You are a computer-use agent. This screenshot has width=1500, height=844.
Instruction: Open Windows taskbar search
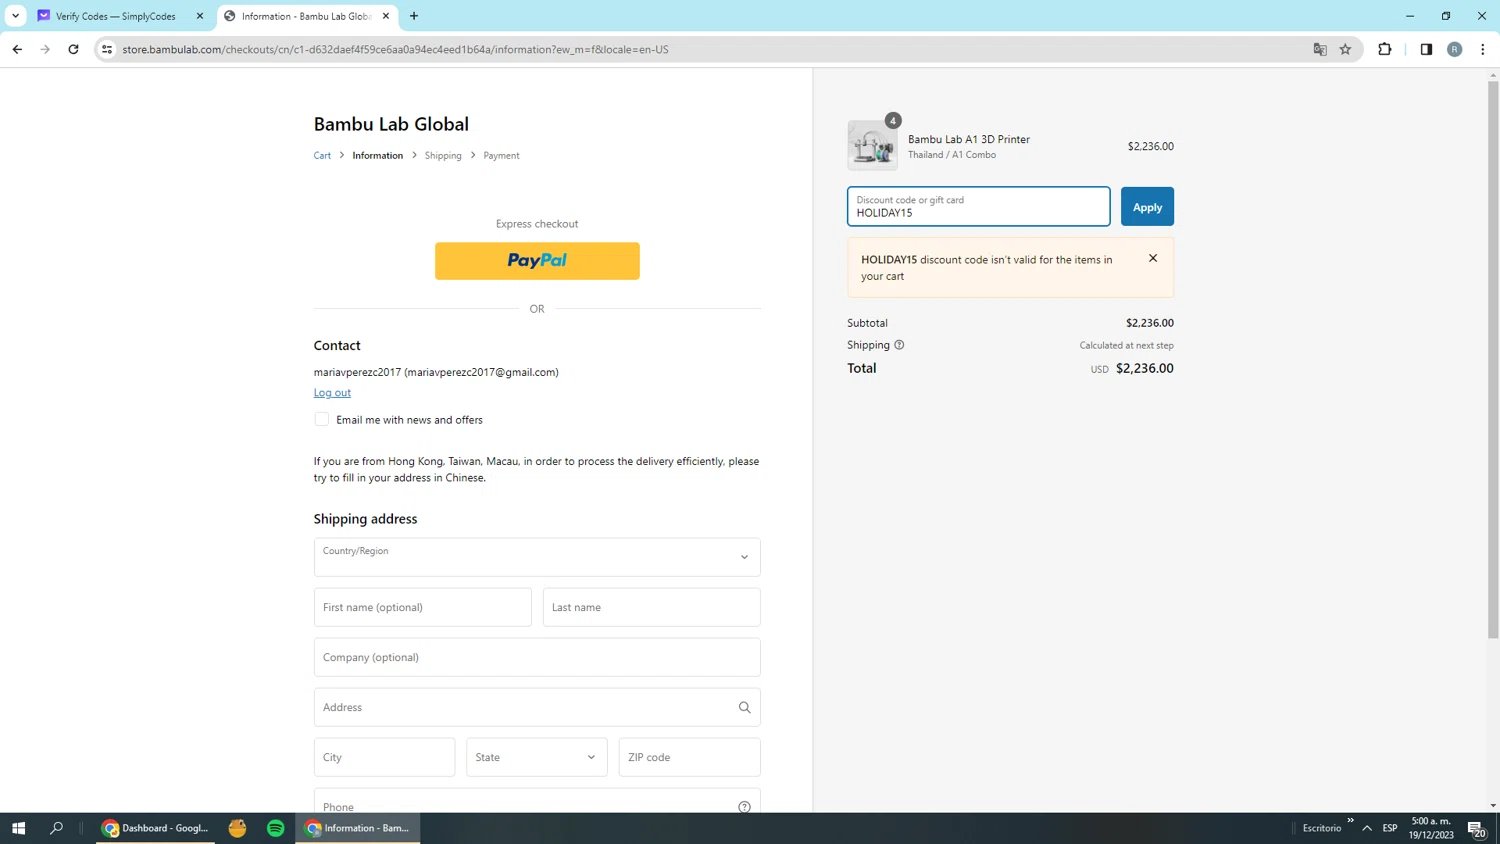point(57,828)
